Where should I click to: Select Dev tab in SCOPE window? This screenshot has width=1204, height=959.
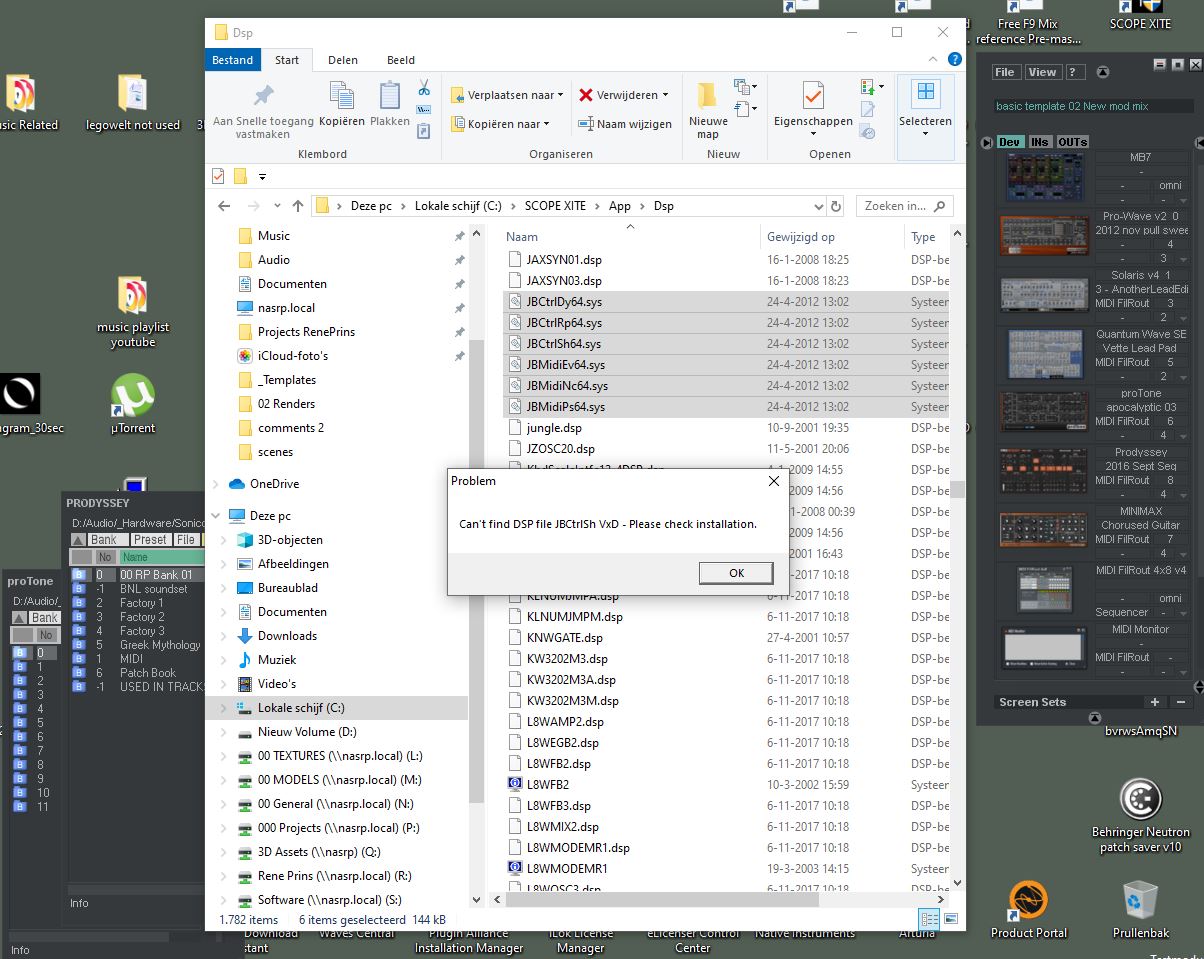coord(1010,142)
